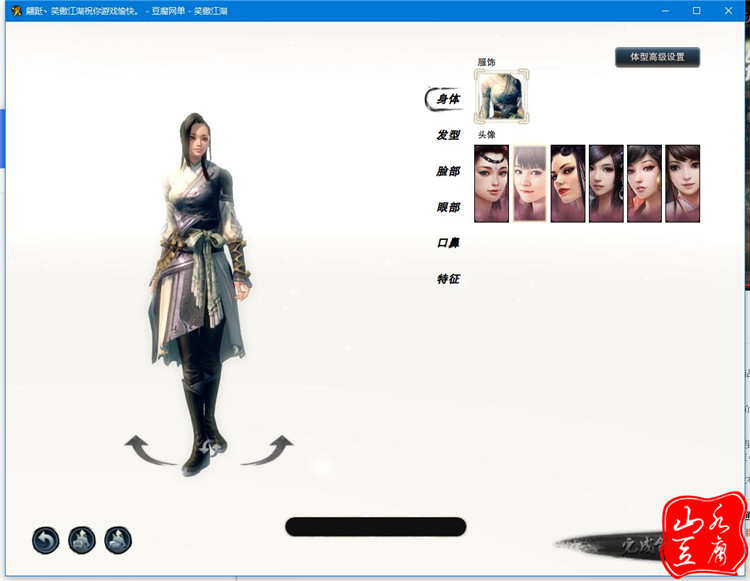The width and height of the screenshot is (750, 581).
Task: Open the 脸部 tab
Action: pos(448,171)
